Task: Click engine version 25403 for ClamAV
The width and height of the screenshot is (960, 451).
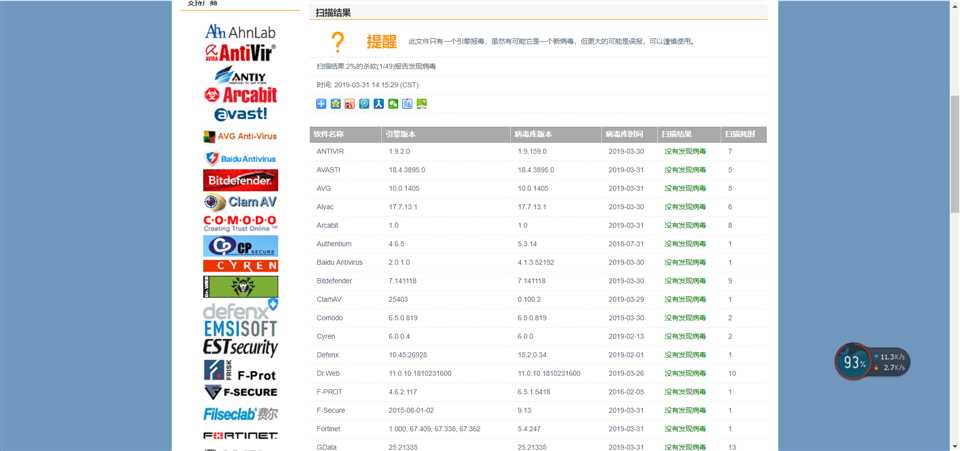Action: point(398,300)
